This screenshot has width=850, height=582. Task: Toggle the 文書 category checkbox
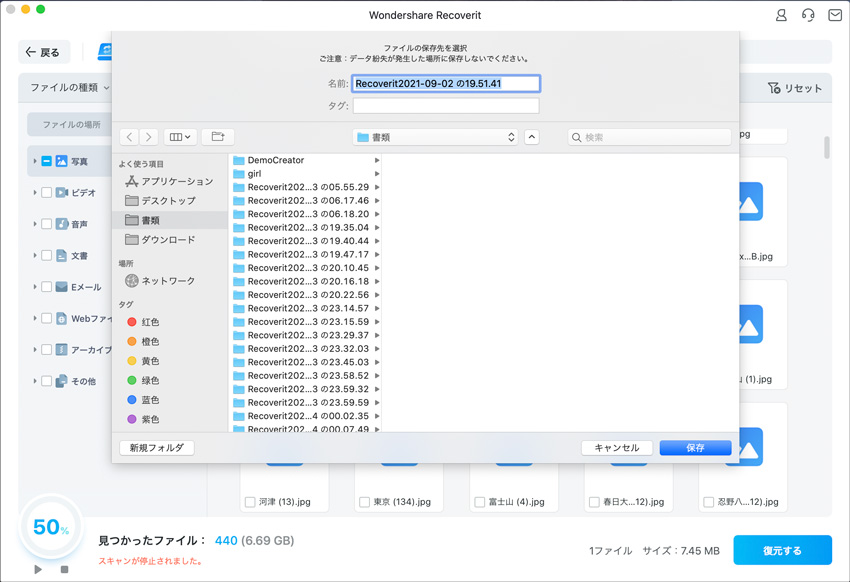tap(47, 255)
